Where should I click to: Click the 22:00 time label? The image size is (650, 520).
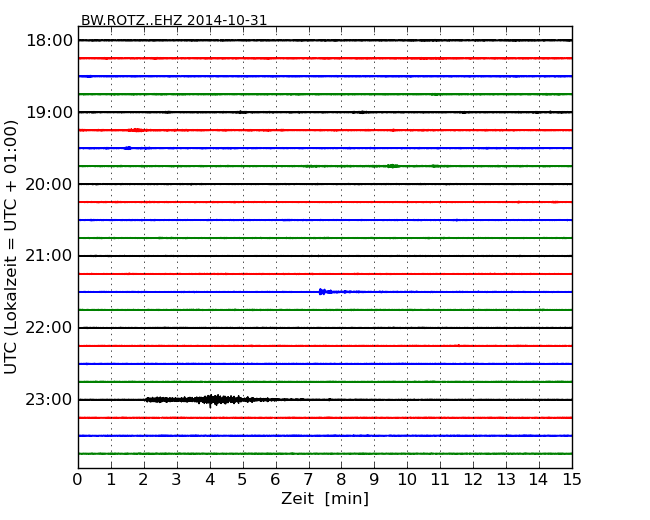tap(49, 328)
